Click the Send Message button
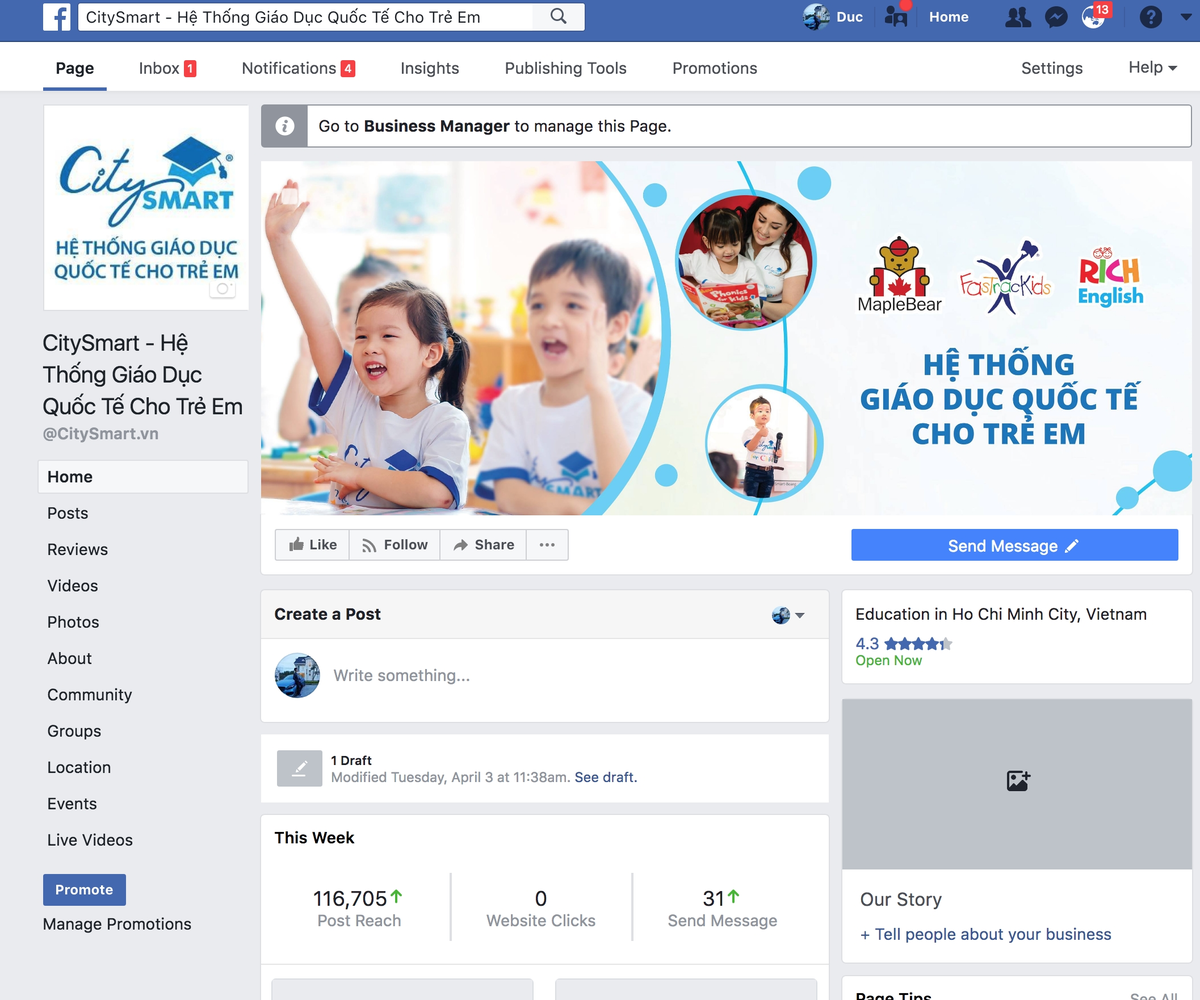 (x=1014, y=545)
